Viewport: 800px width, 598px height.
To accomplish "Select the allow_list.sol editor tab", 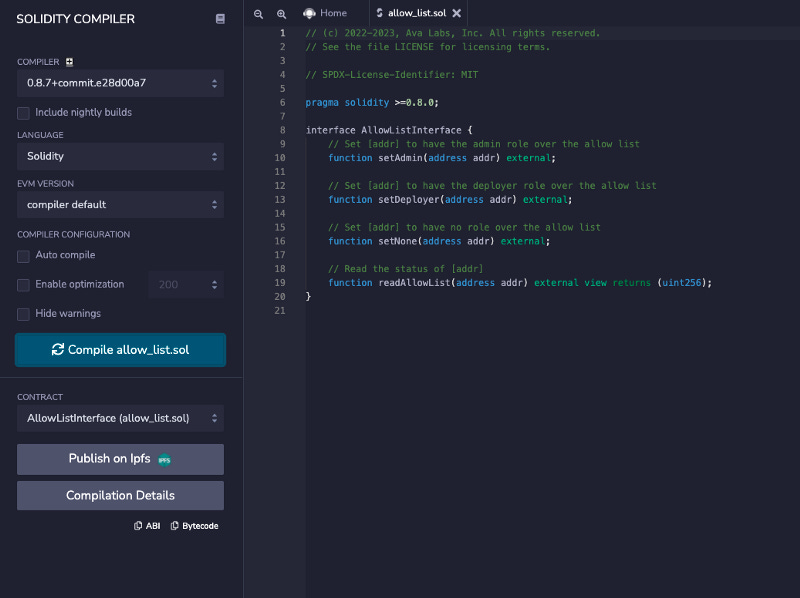I will (417, 13).
